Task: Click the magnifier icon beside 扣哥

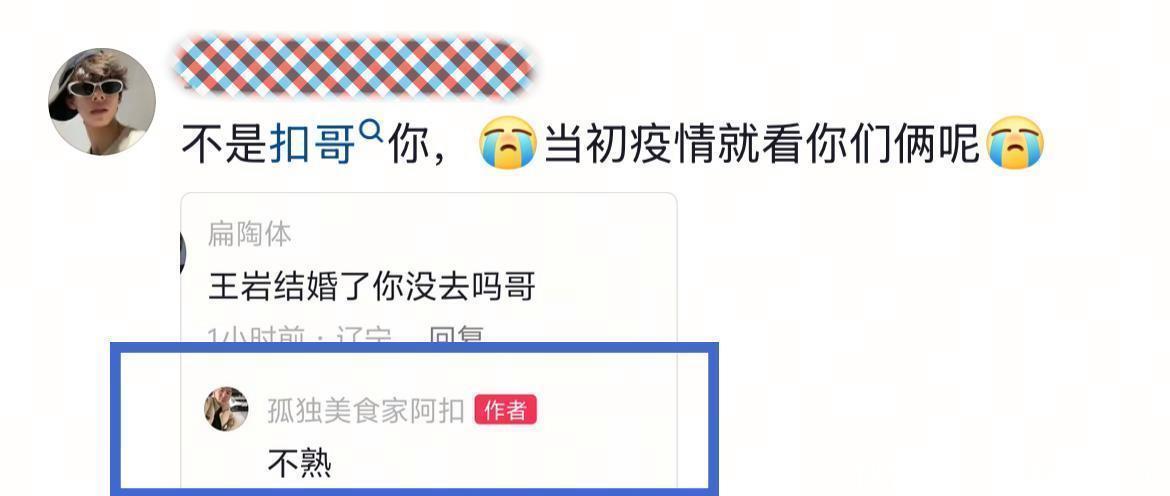Action: (x=371, y=133)
